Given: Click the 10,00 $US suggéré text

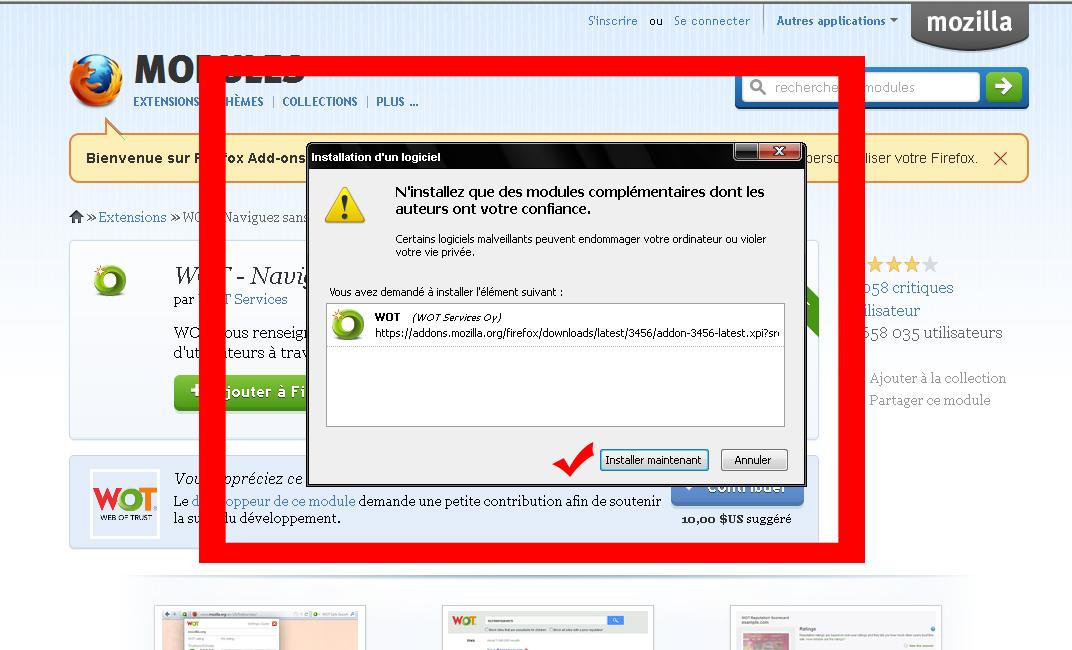Looking at the screenshot, I should click(x=736, y=519).
